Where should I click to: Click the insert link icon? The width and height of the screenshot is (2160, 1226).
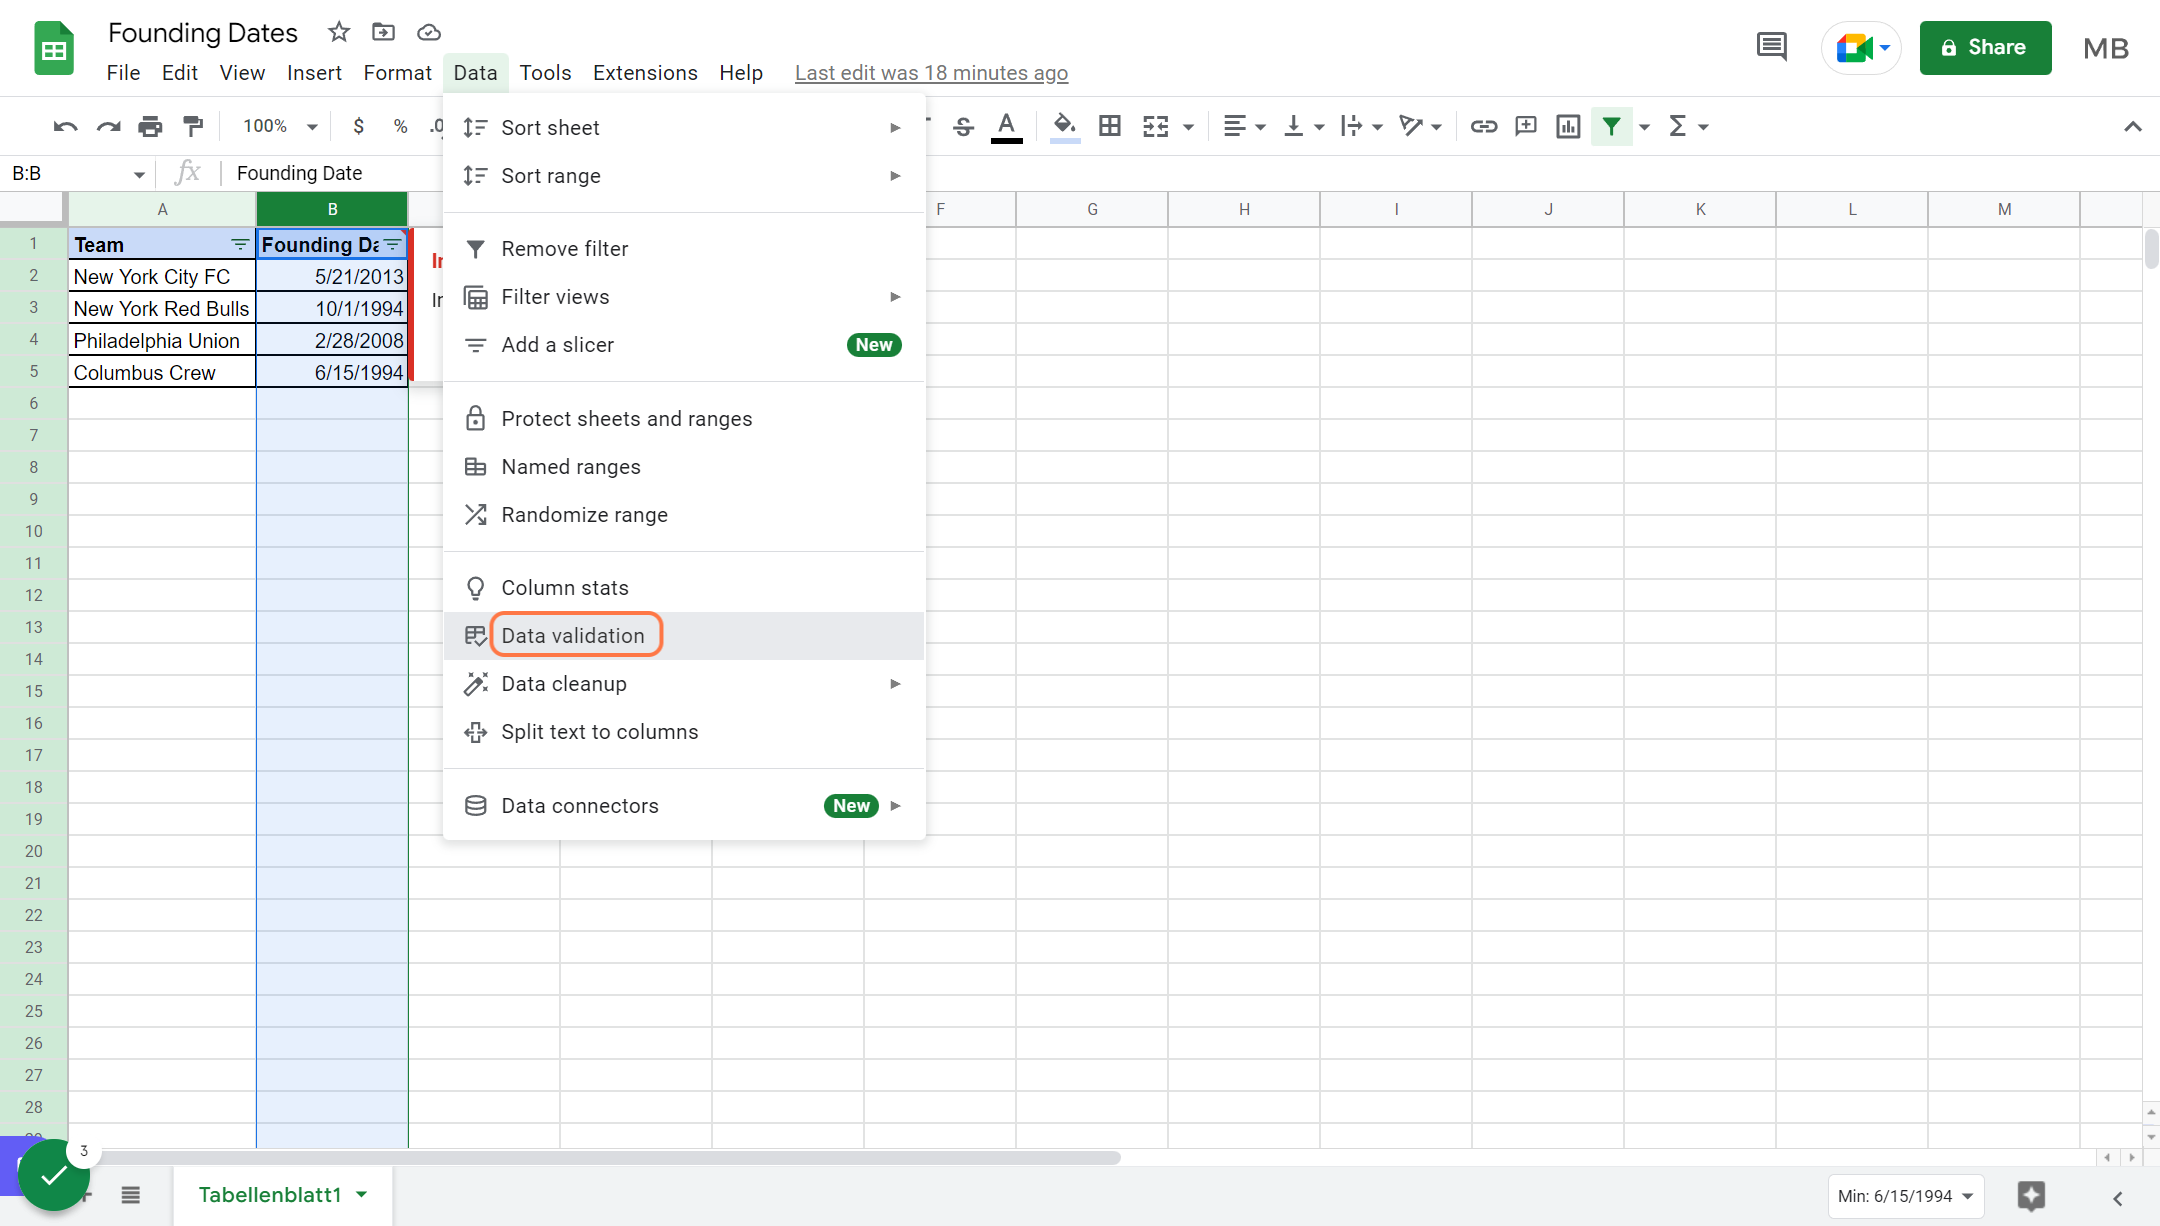pyautogui.click(x=1483, y=126)
